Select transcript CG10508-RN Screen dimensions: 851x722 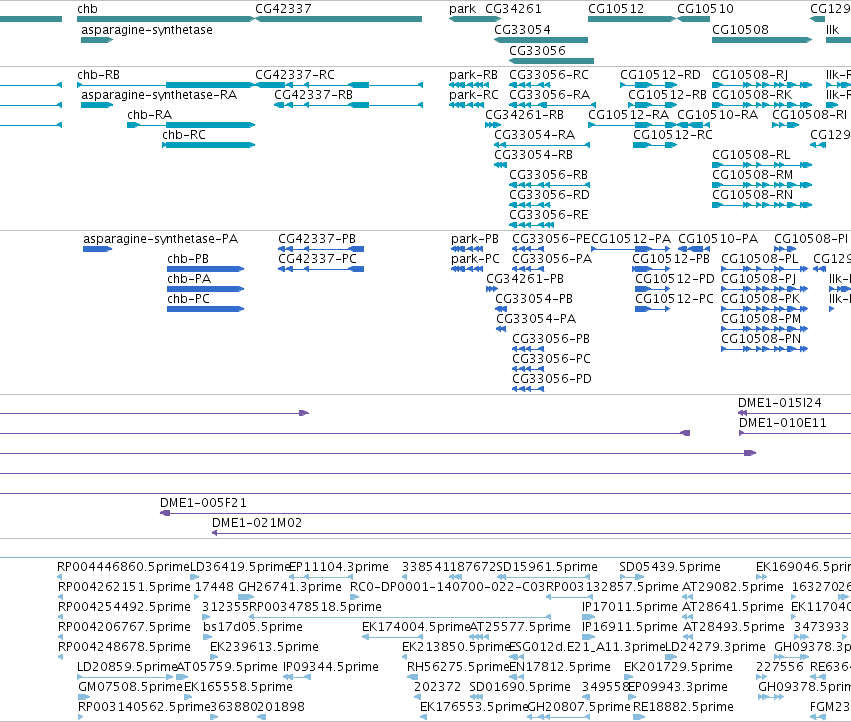tap(762, 205)
